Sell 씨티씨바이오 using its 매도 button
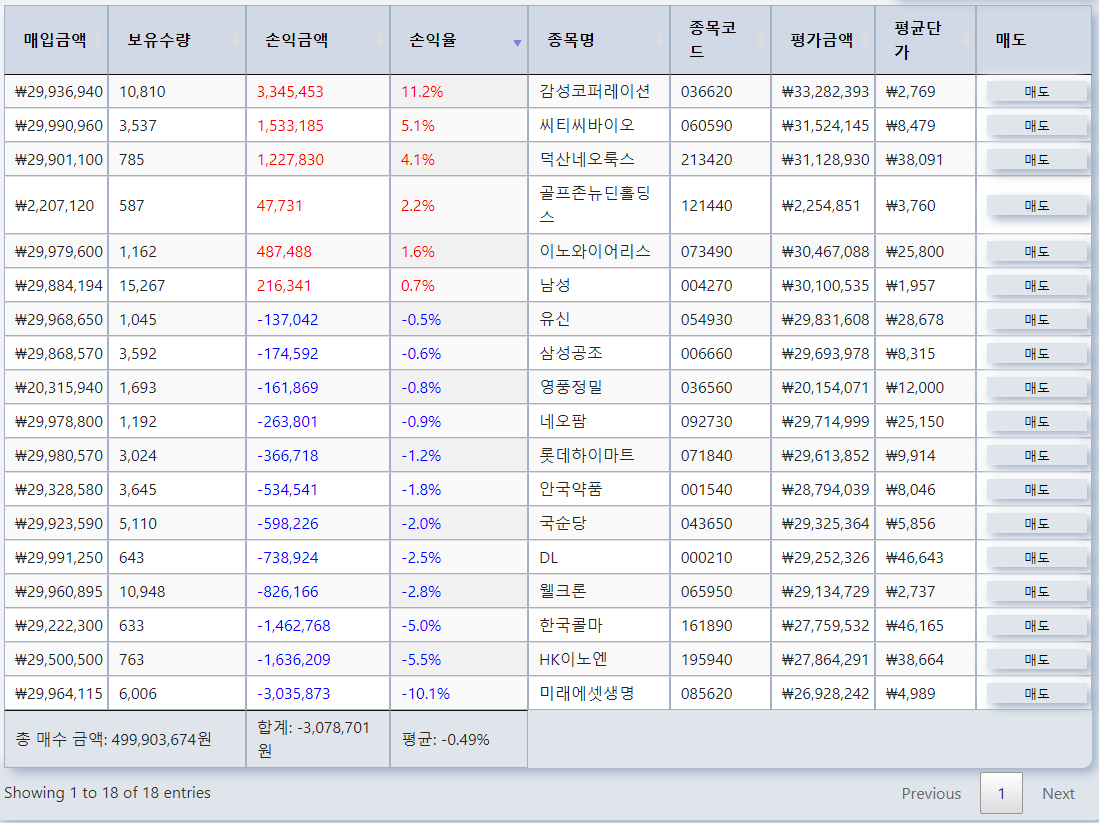The width and height of the screenshot is (1099, 823). [1037, 125]
